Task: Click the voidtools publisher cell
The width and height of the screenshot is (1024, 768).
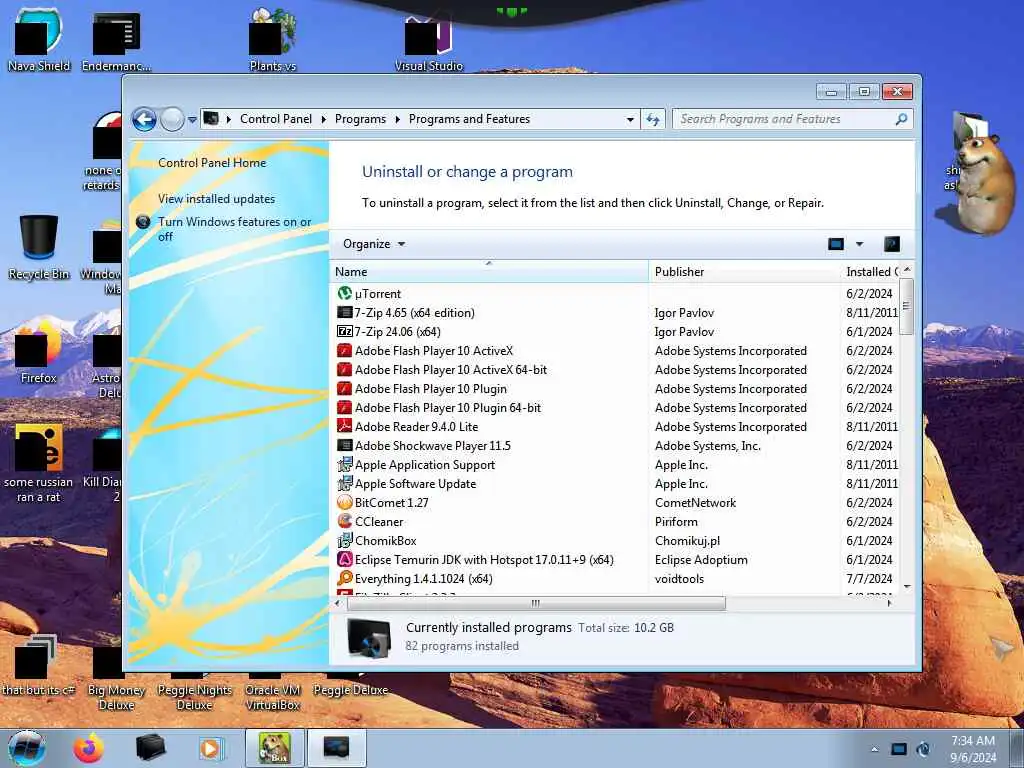Action: click(x=679, y=579)
